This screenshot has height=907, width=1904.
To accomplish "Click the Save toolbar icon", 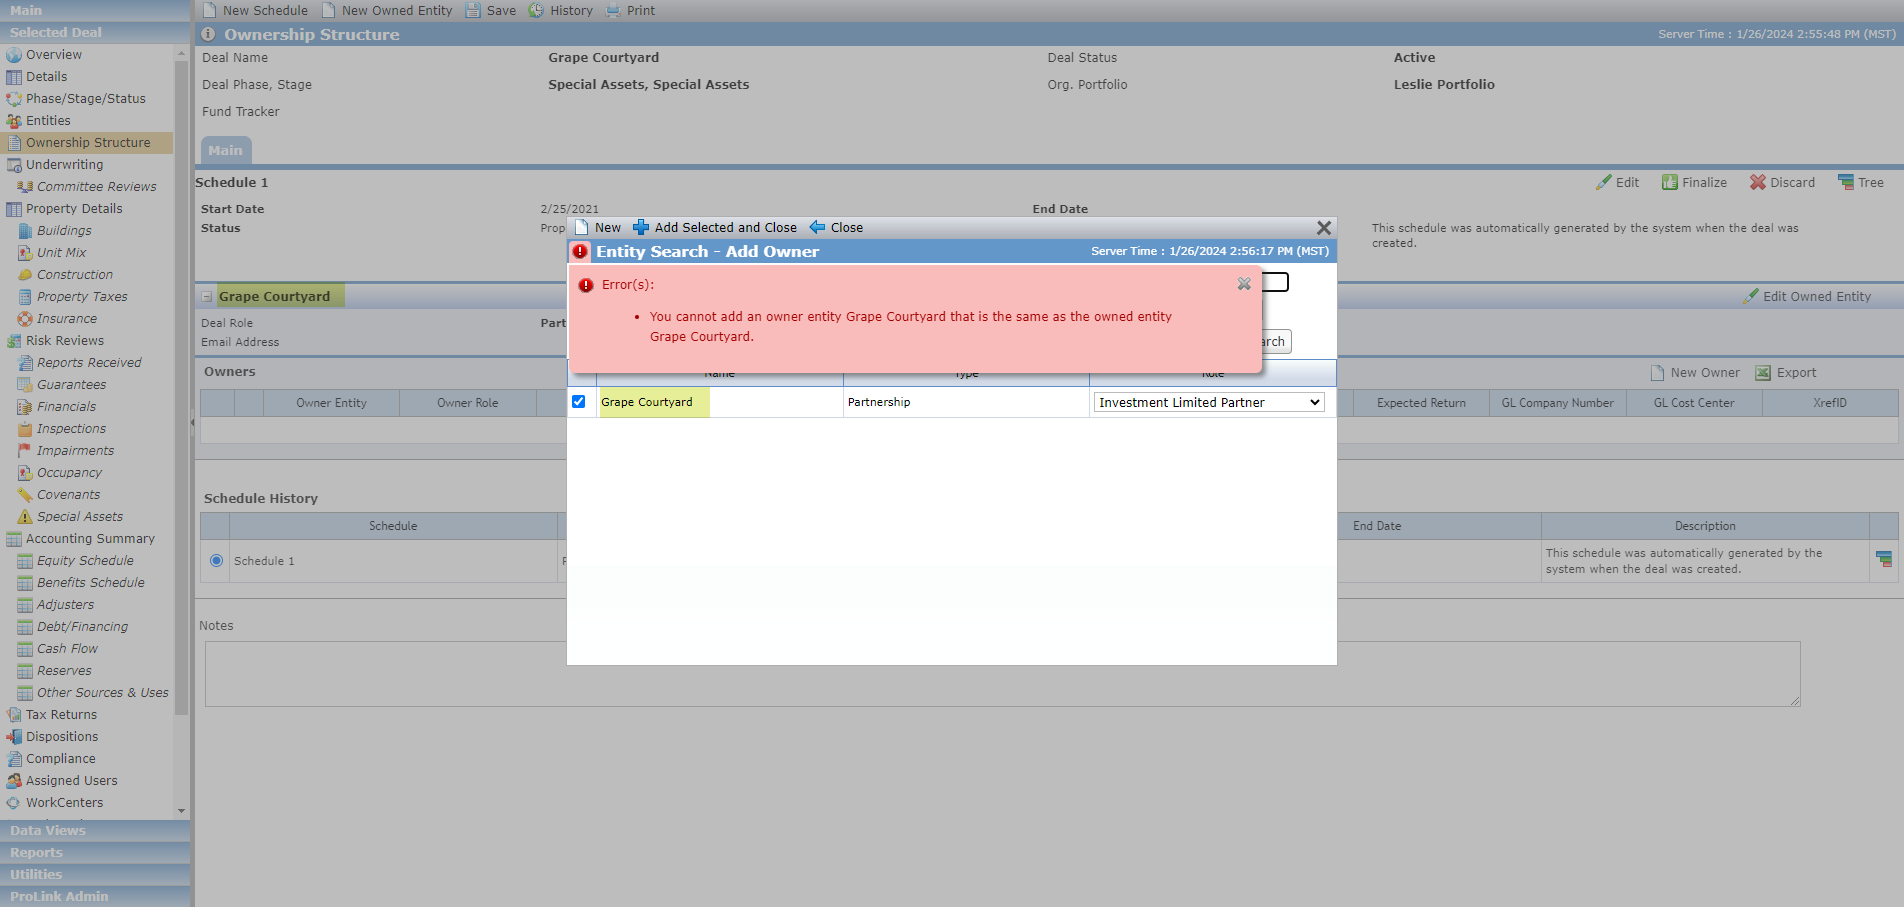I will click(473, 11).
